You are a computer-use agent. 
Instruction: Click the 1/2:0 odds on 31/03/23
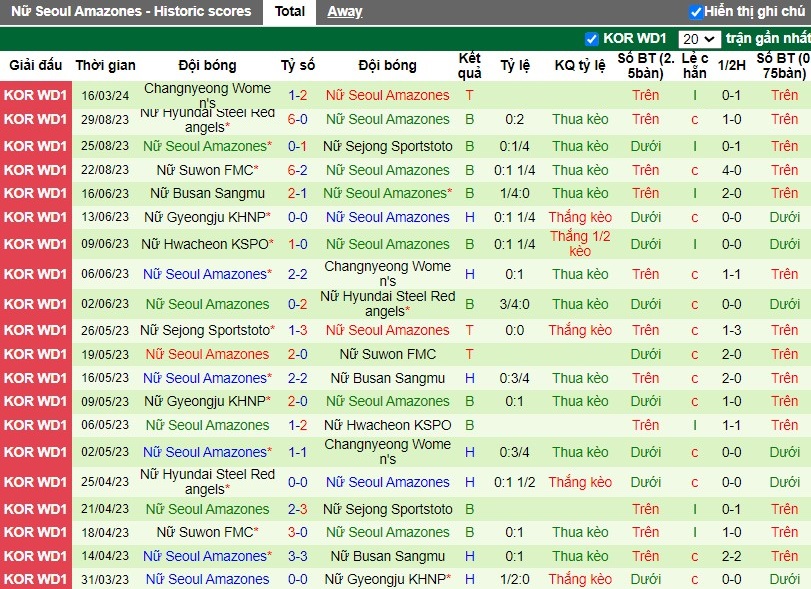(x=515, y=579)
